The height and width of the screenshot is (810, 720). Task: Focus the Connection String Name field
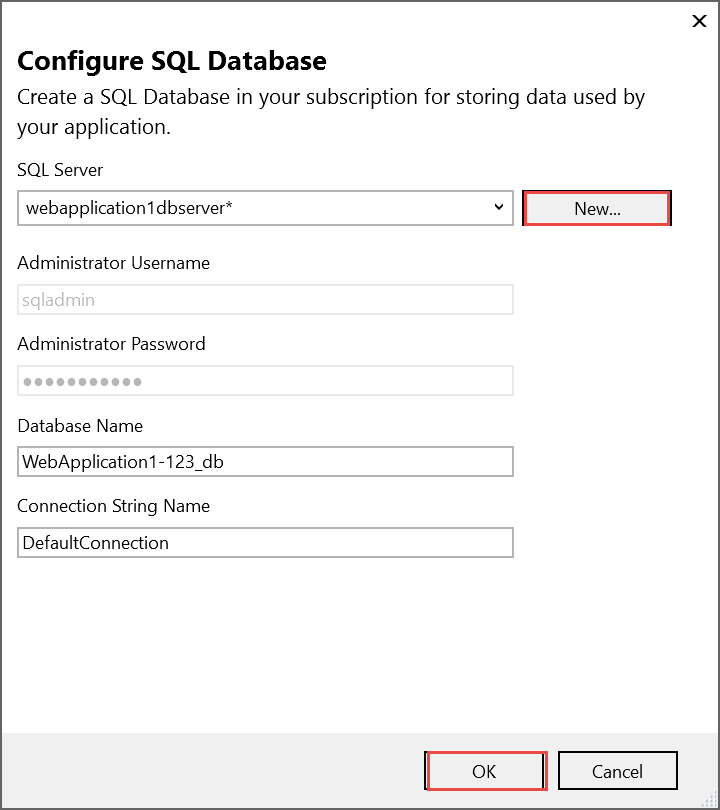pos(265,543)
